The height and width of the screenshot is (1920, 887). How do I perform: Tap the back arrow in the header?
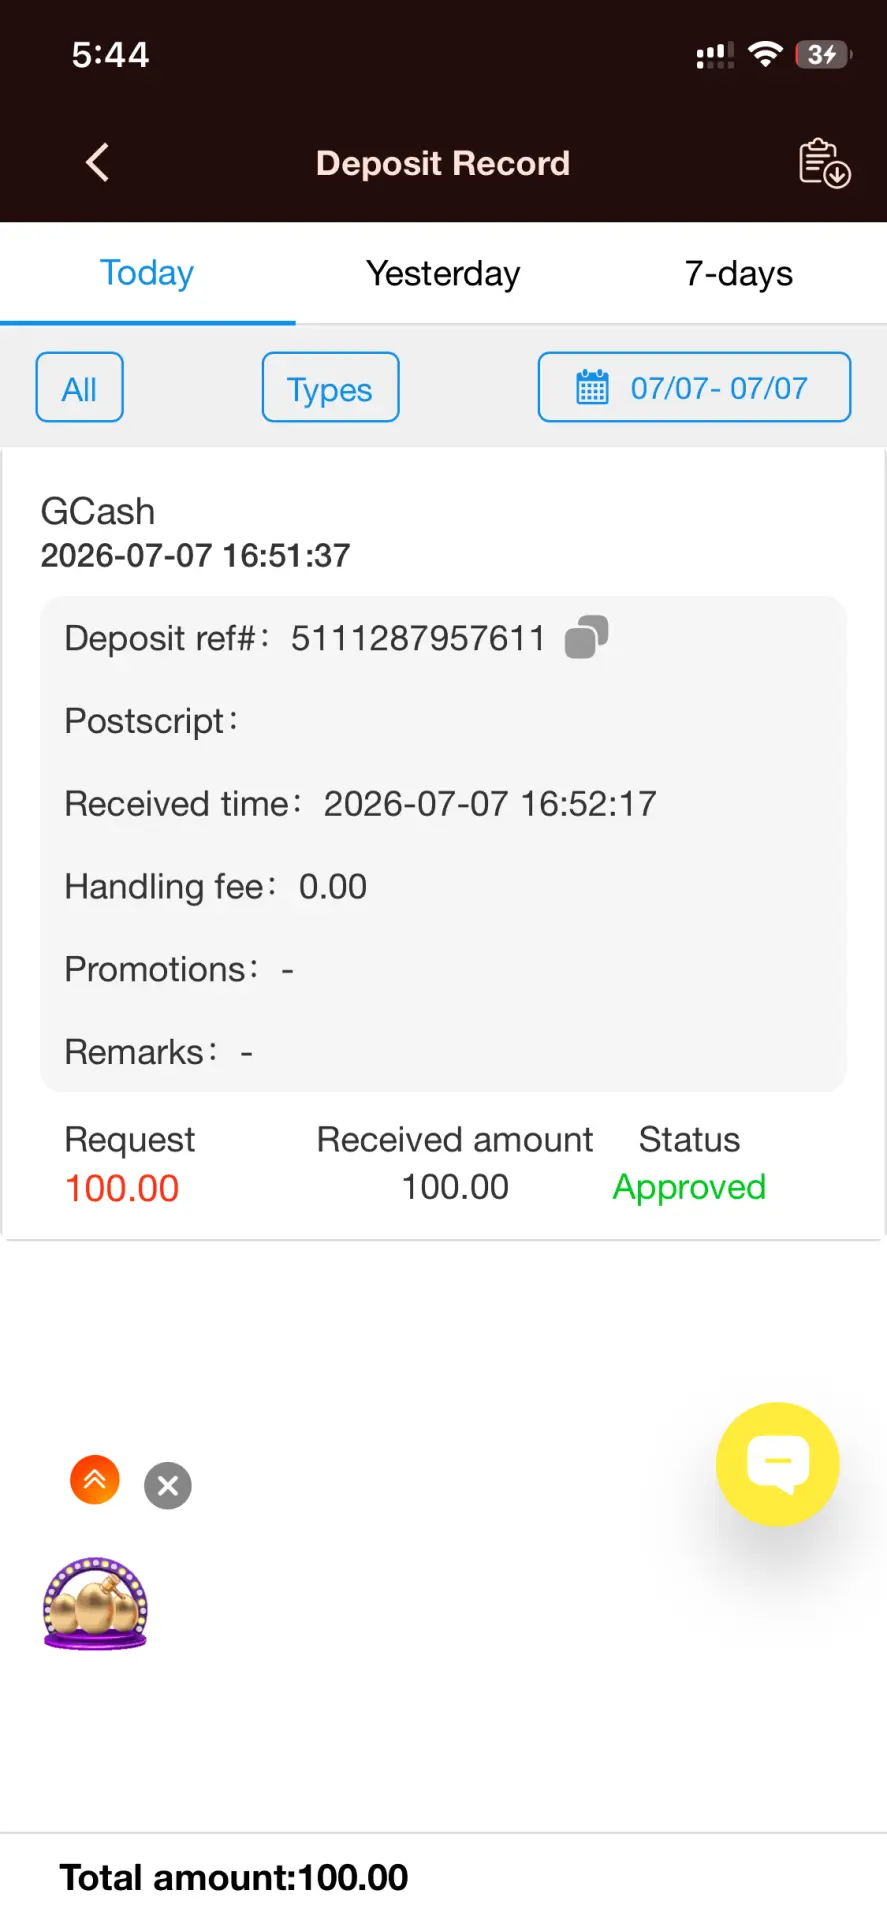pos(97,162)
